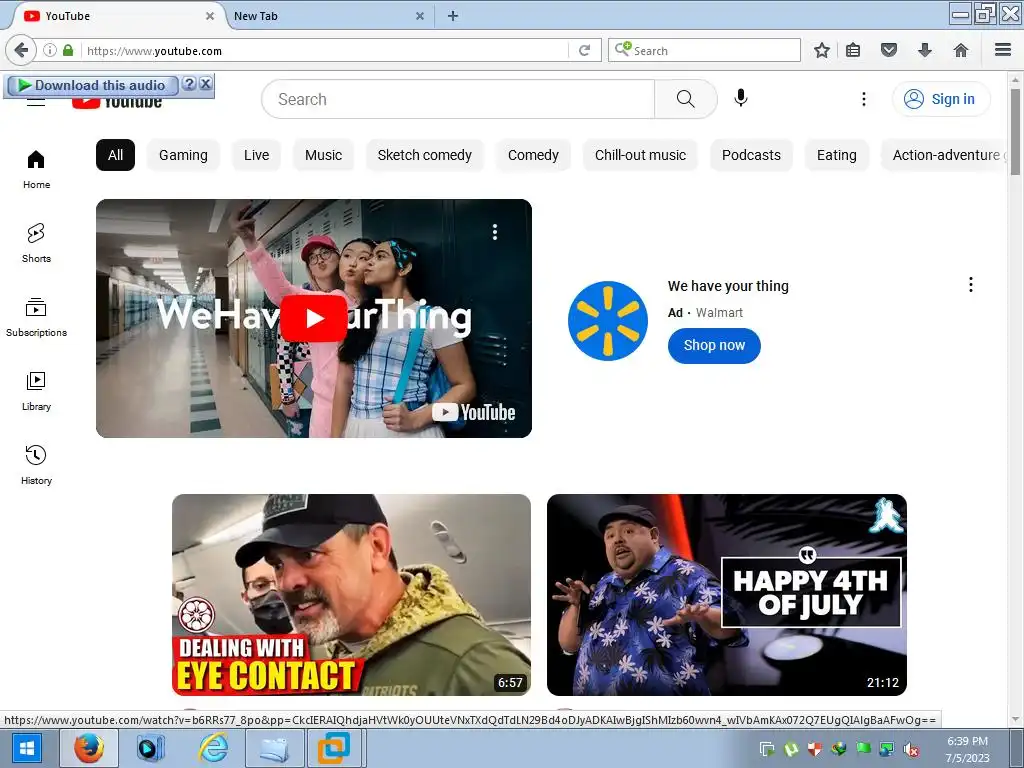The height and width of the screenshot is (768, 1024).
Task: Click Firefox icon in the taskbar
Action: [x=89, y=748]
